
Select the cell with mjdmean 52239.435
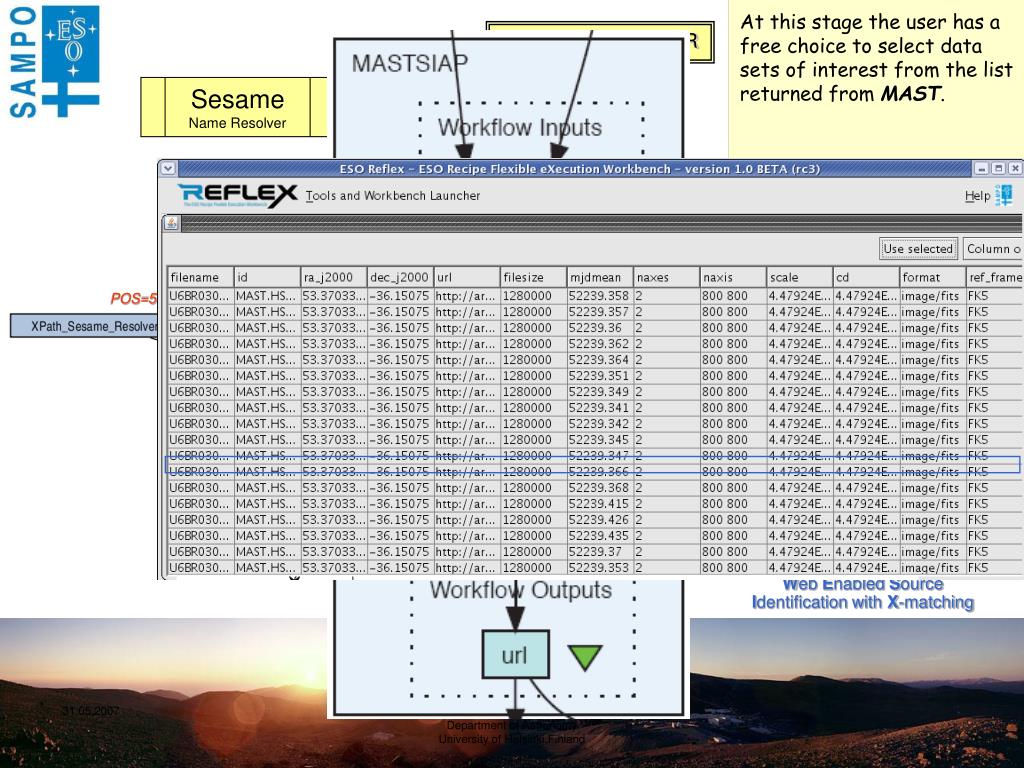pyautogui.click(x=600, y=536)
